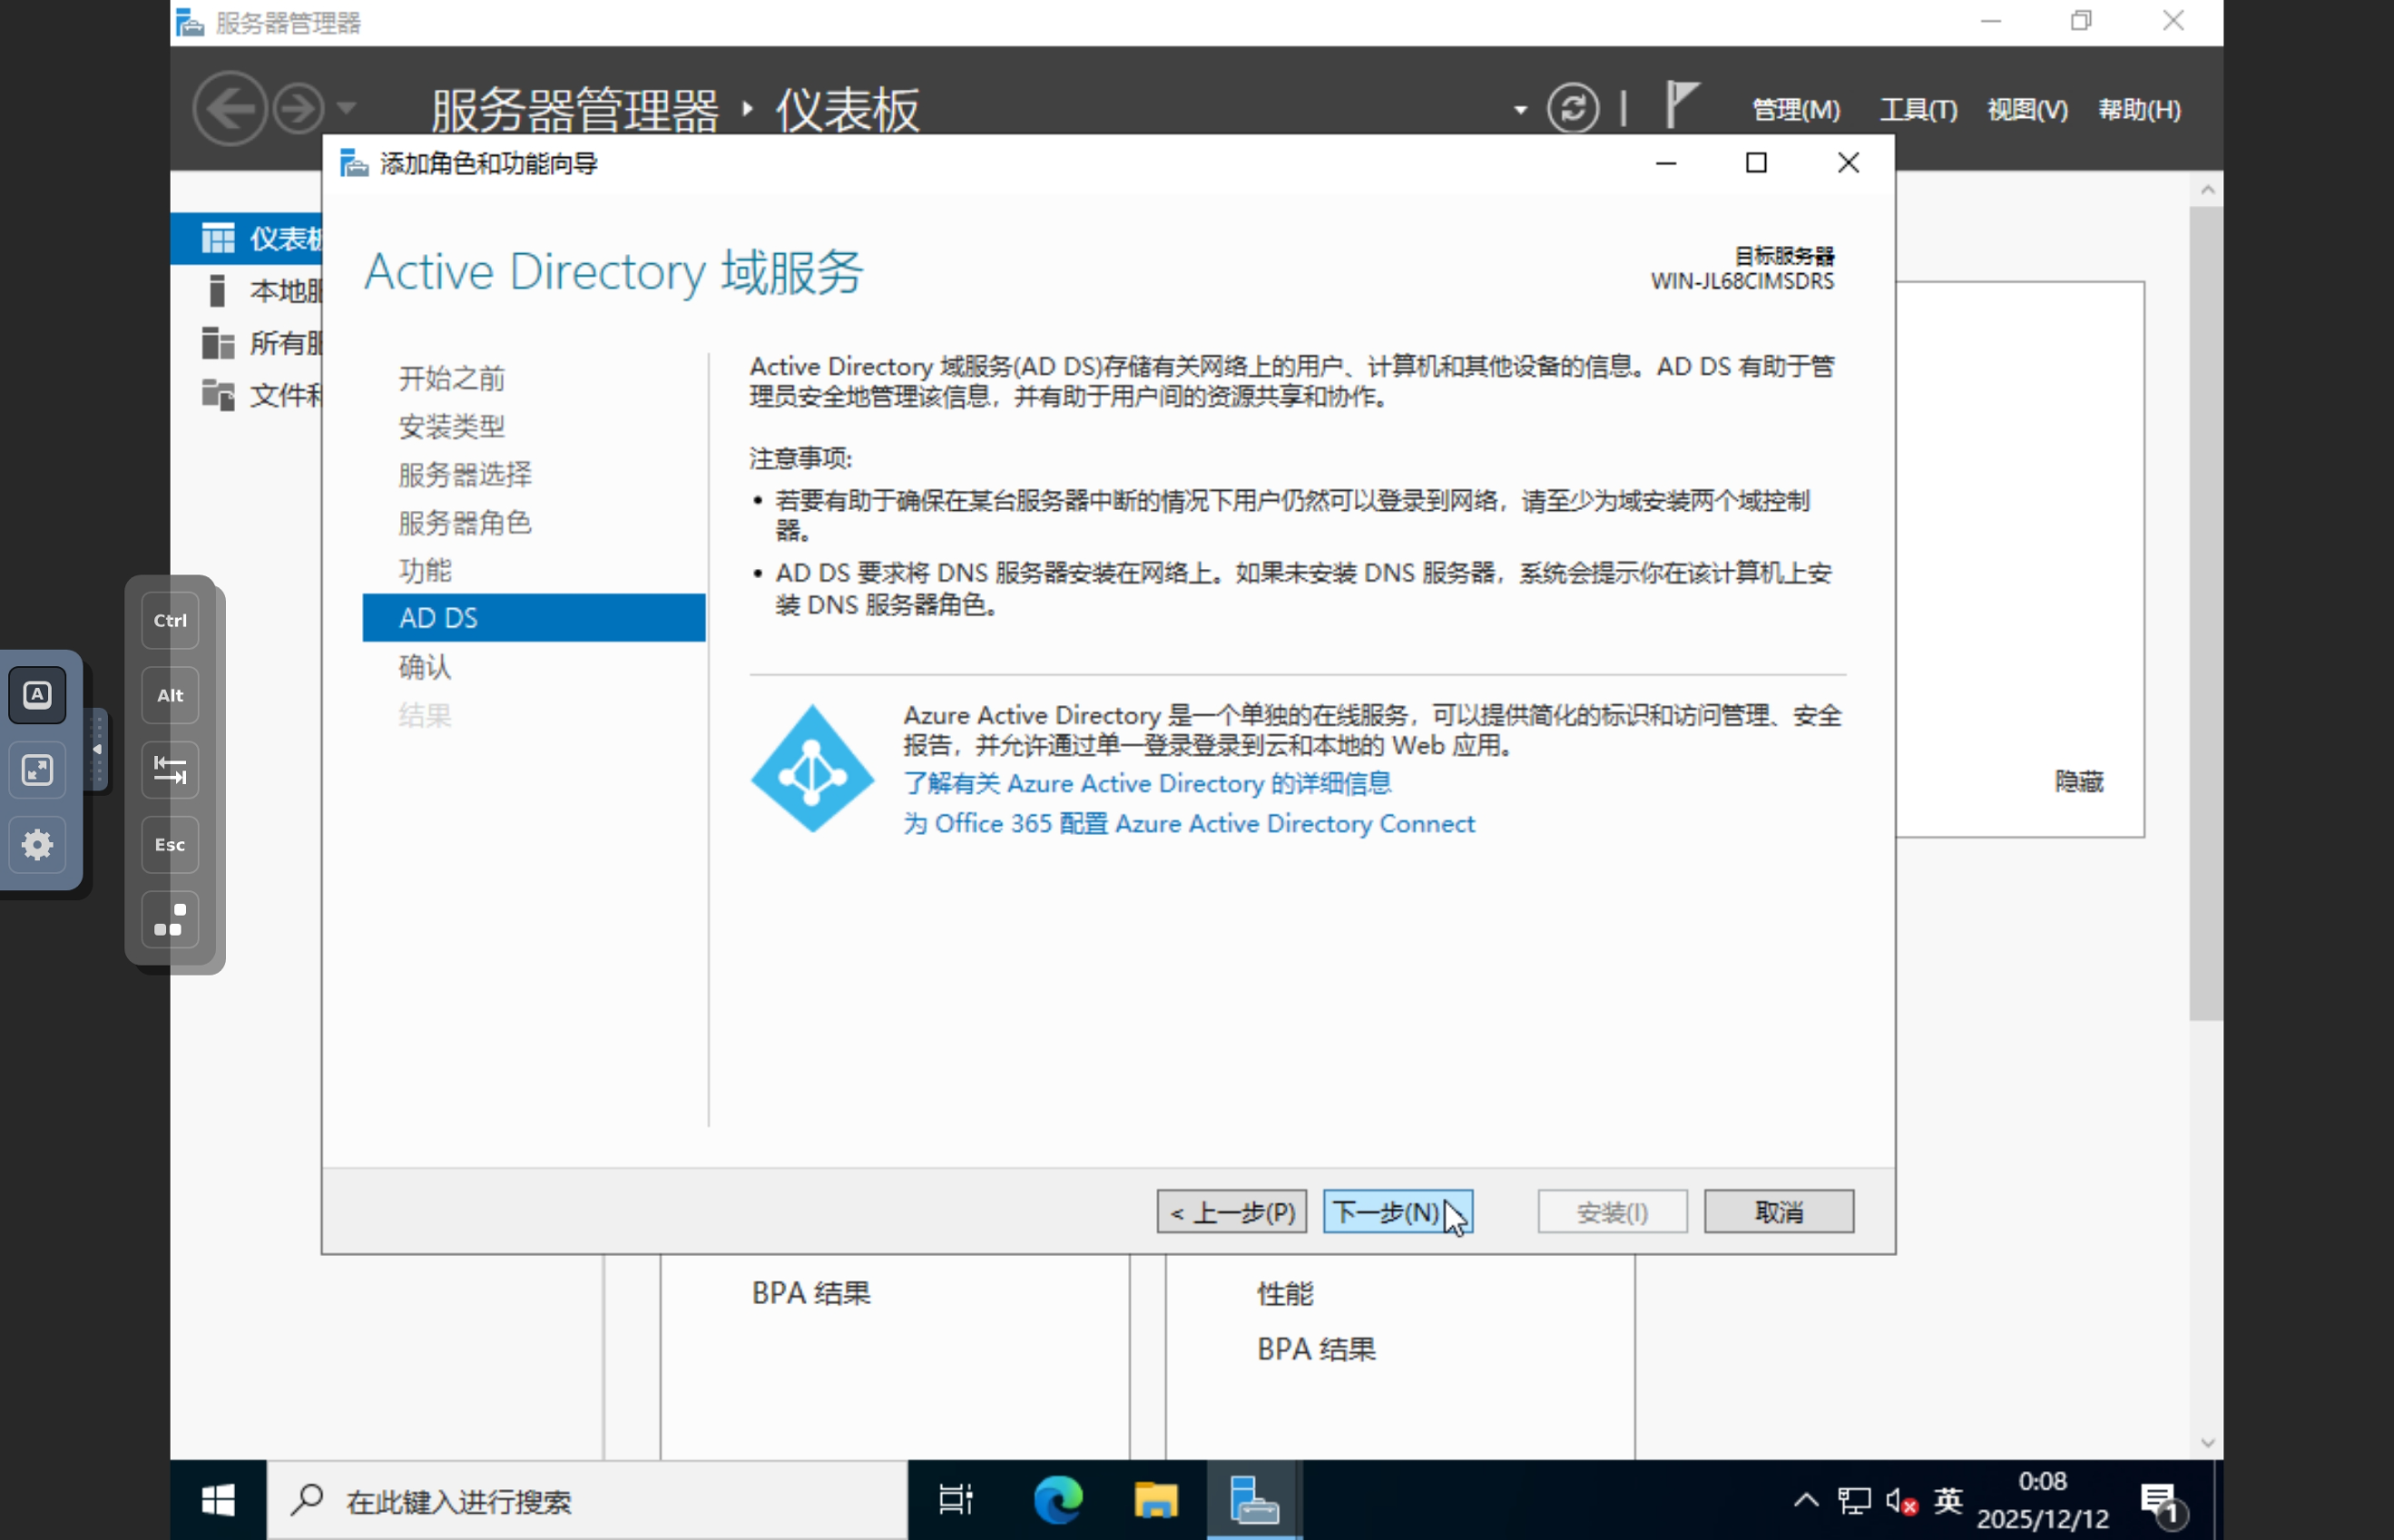Image resolution: width=2394 pixels, height=1540 pixels.
Task: Click the 下一步(N) button
Action: pyautogui.click(x=1396, y=1212)
